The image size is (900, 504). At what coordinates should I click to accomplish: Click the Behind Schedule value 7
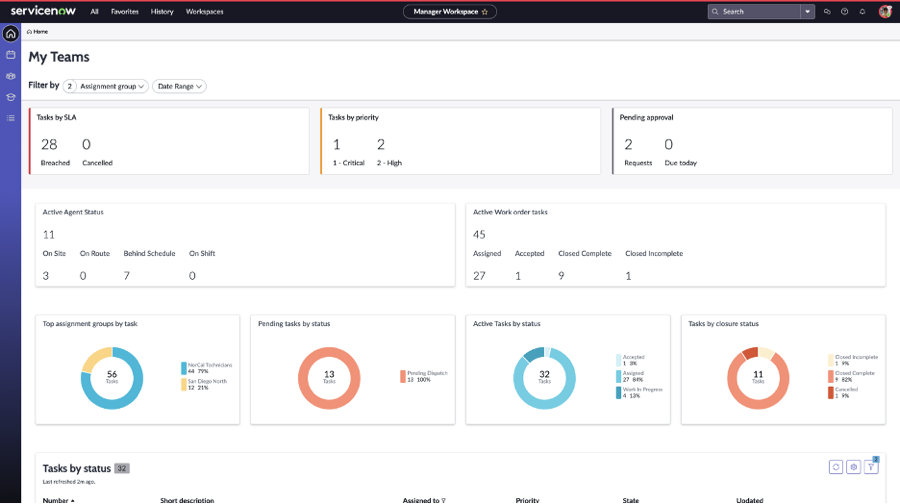point(126,276)
